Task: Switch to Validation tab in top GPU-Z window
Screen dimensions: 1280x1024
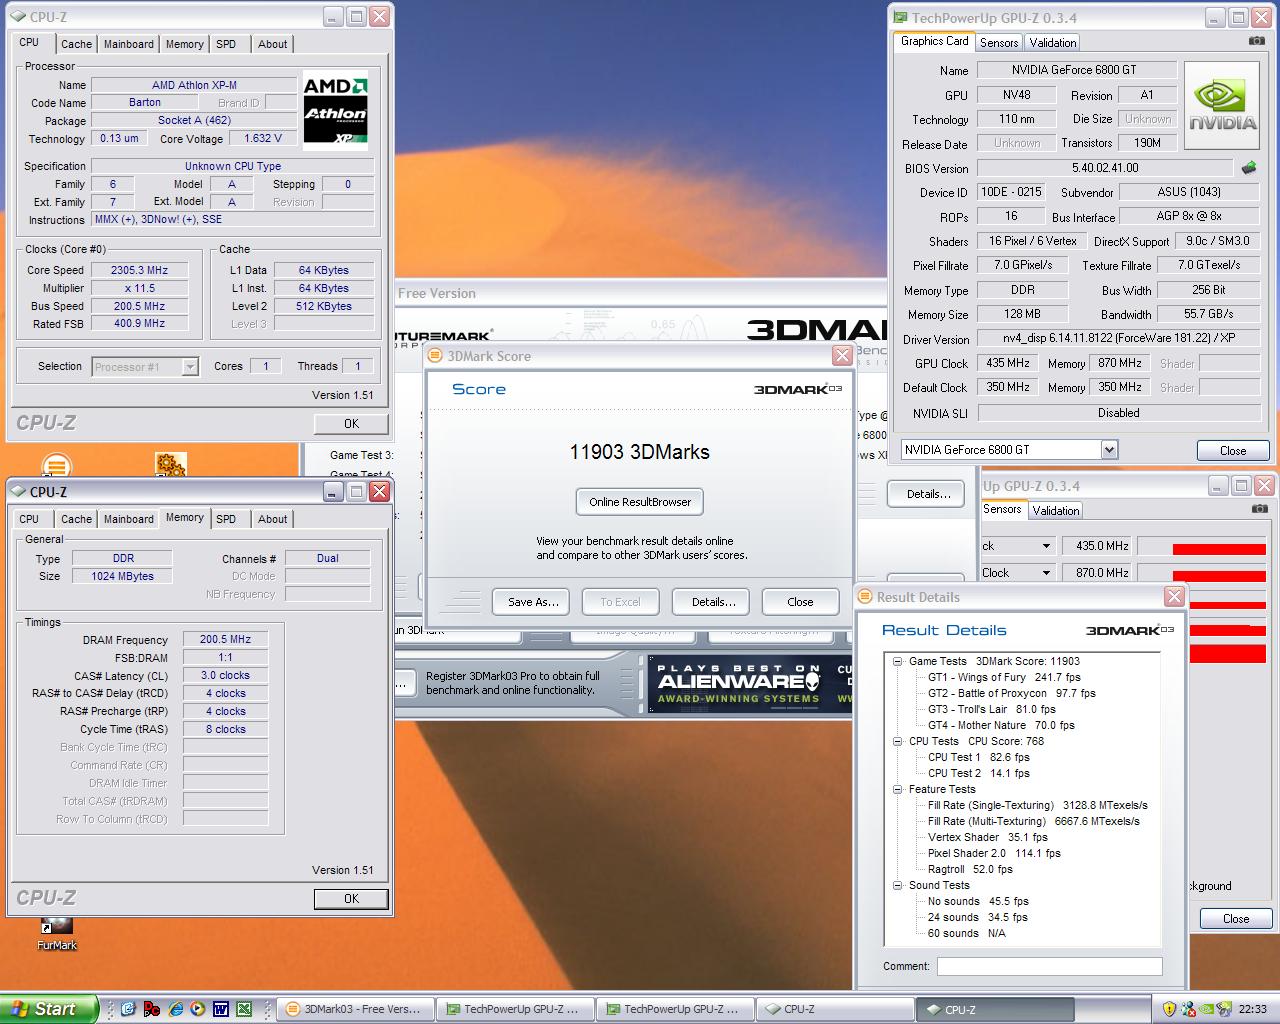Action: 1053,42
